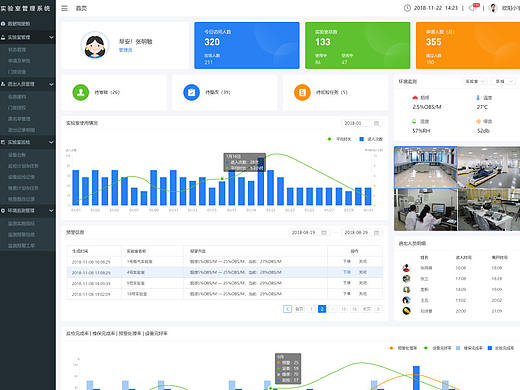Select the 首页 tab in top bar
Screen dimensions: 520x390
81,8
